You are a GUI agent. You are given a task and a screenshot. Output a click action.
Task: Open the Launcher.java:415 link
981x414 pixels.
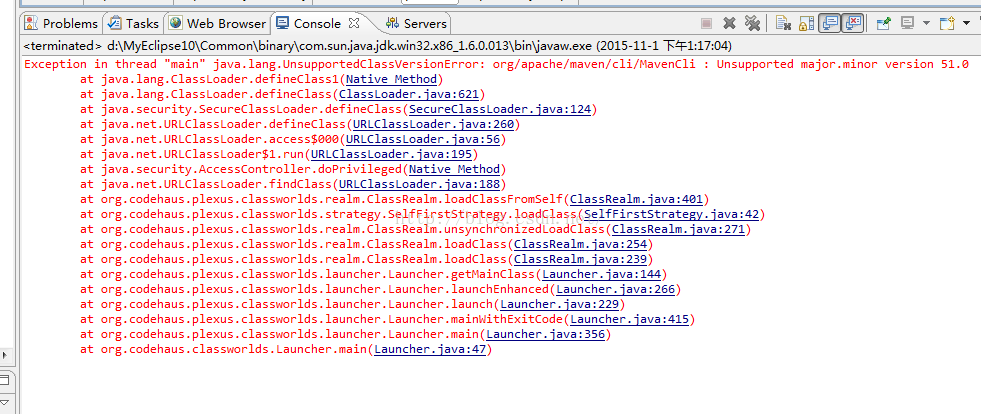pyautogui.click(x=629, y=319)
